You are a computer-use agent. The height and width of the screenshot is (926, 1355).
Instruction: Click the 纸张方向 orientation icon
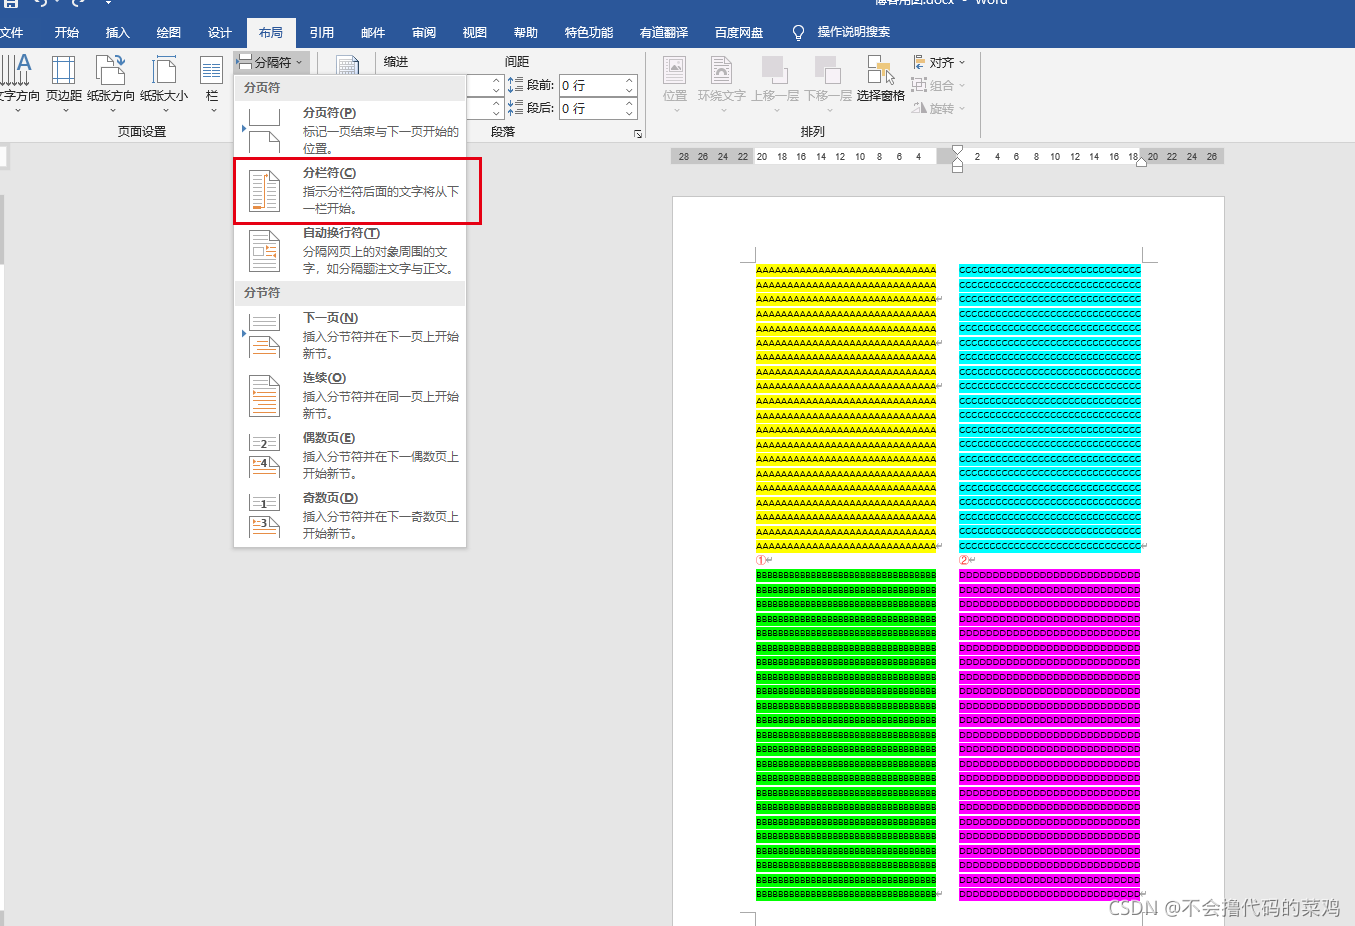pos(110,70)
